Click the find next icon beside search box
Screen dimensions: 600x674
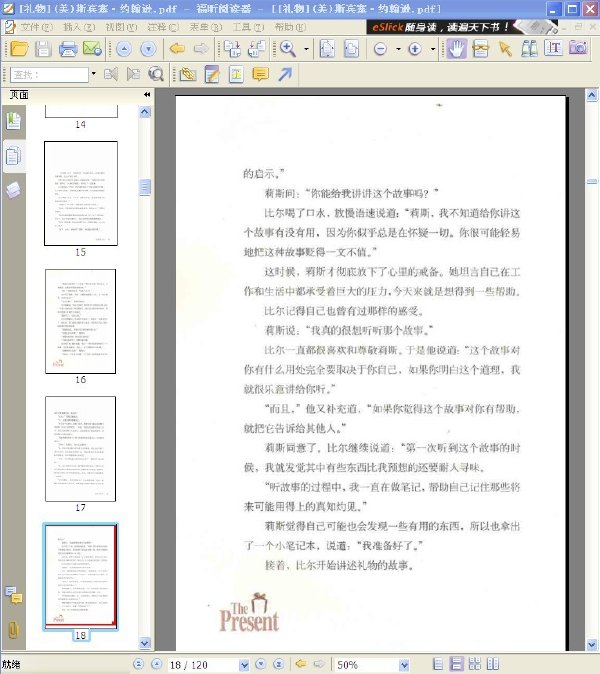point(133,74)
